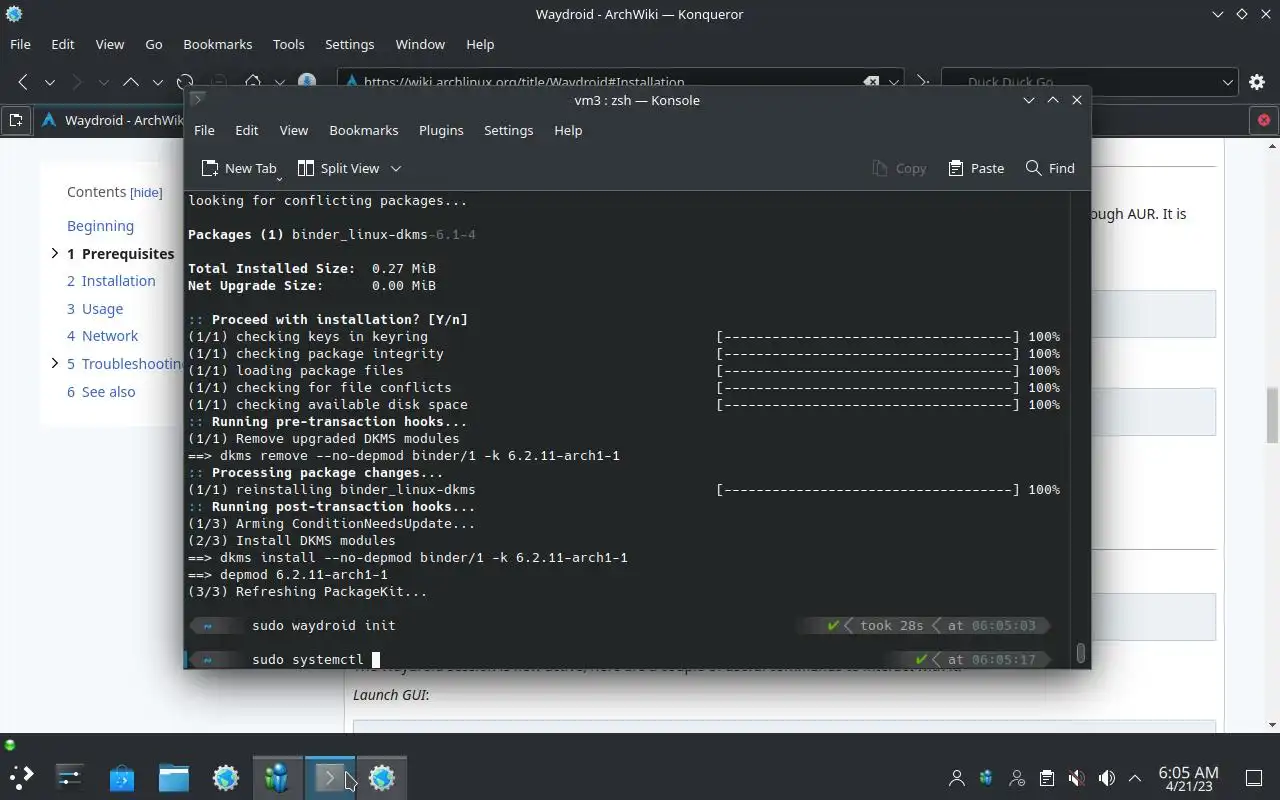Open Prerequisites contents link

(x=121, y=254)
